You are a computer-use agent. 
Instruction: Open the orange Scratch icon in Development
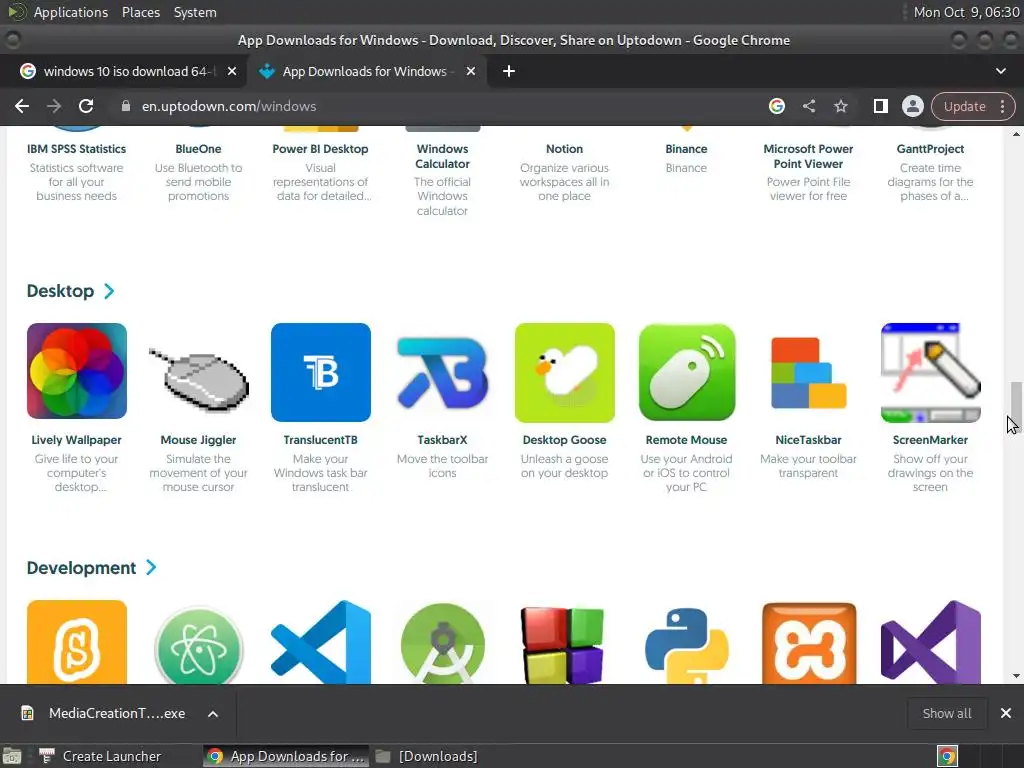(x=76, y=642)
